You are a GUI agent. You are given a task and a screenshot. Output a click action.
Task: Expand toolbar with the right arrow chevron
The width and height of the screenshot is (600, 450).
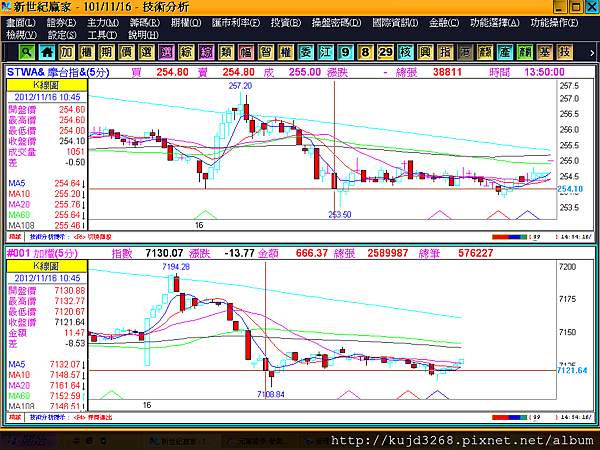pos(592,53)
